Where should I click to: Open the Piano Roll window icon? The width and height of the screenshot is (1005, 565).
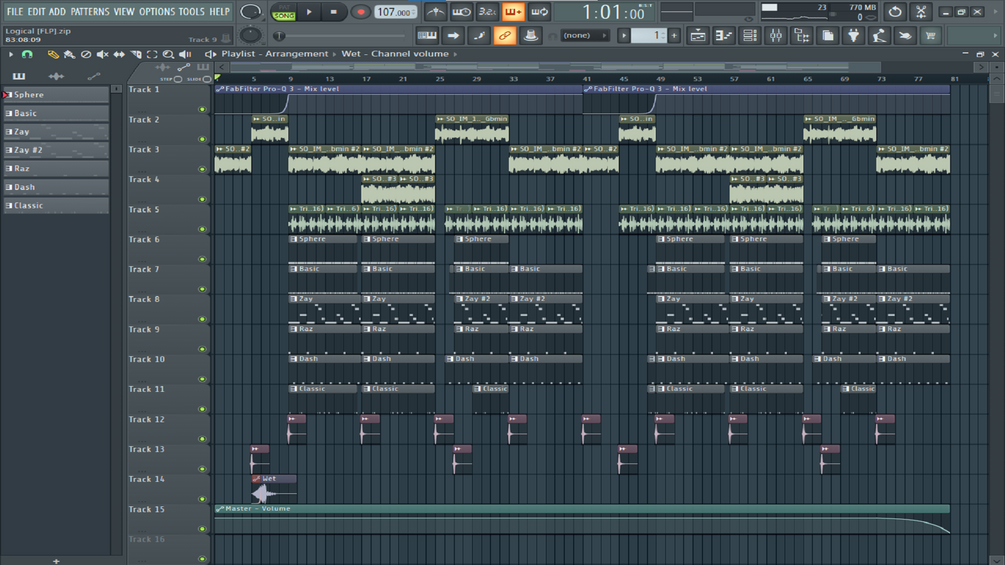[724, 36]
